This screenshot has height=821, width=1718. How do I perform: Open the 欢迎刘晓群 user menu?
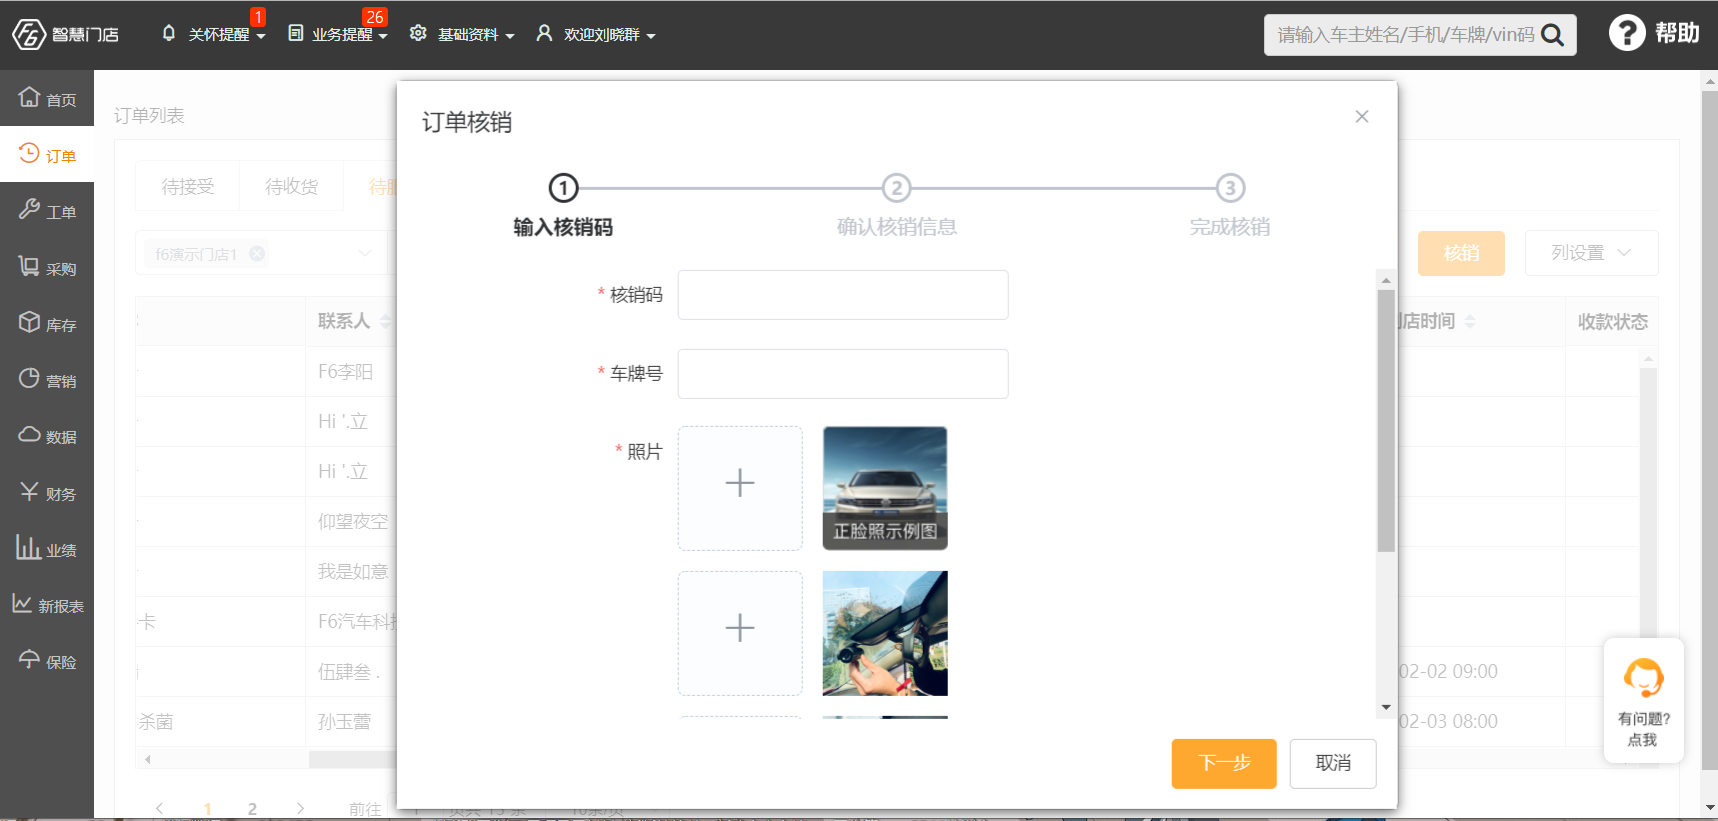coord(596,34)
